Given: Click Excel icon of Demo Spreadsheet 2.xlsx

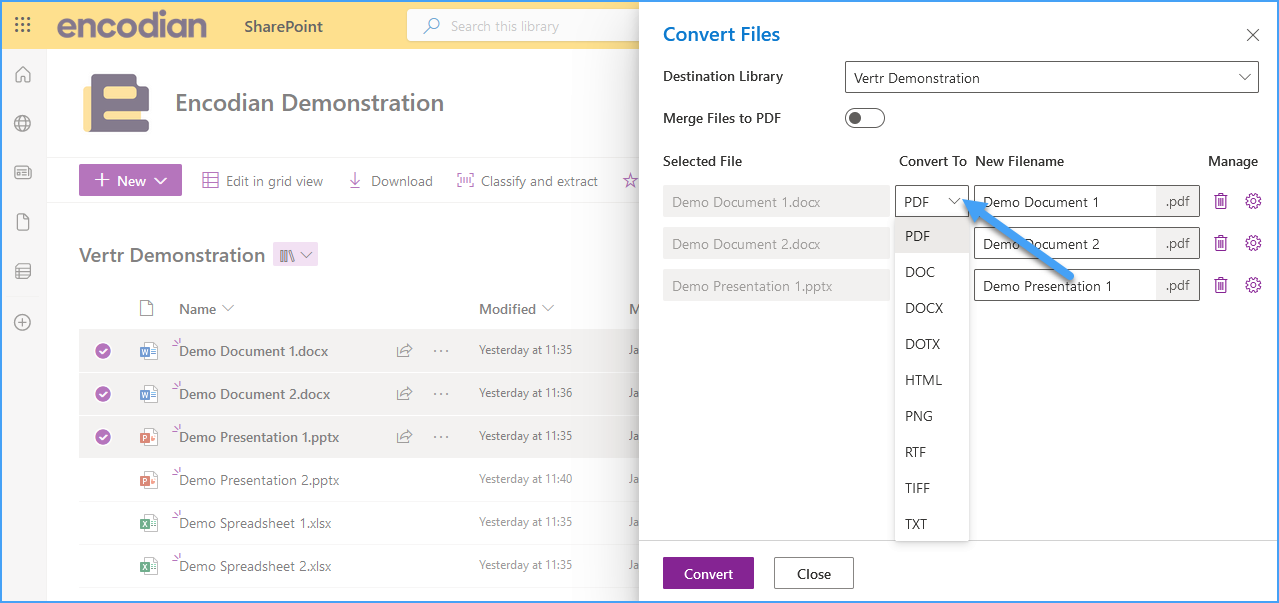Looking at the screenshot, I should coord(148,566).
